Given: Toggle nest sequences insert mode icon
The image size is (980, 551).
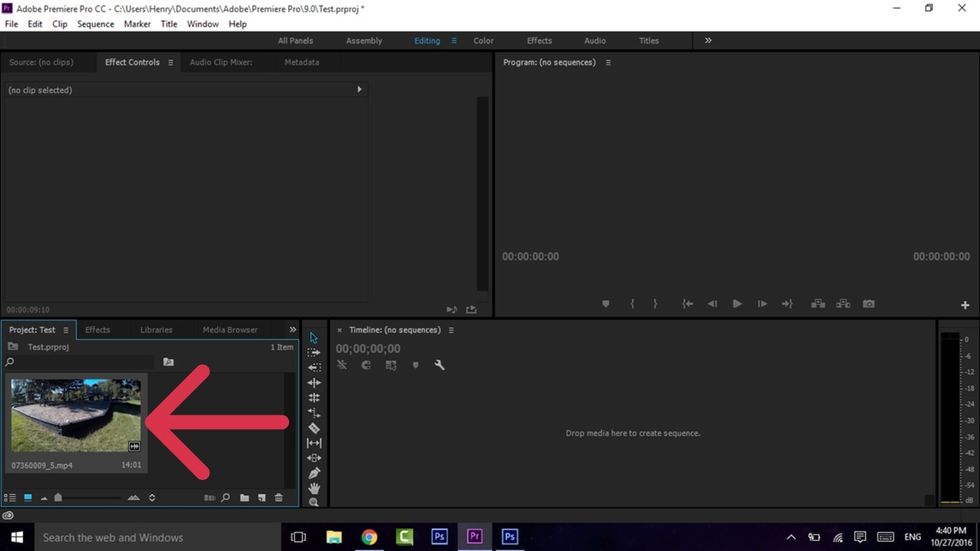Looking at the screenshot, I should pyautogui.click(x=342, y=365).
